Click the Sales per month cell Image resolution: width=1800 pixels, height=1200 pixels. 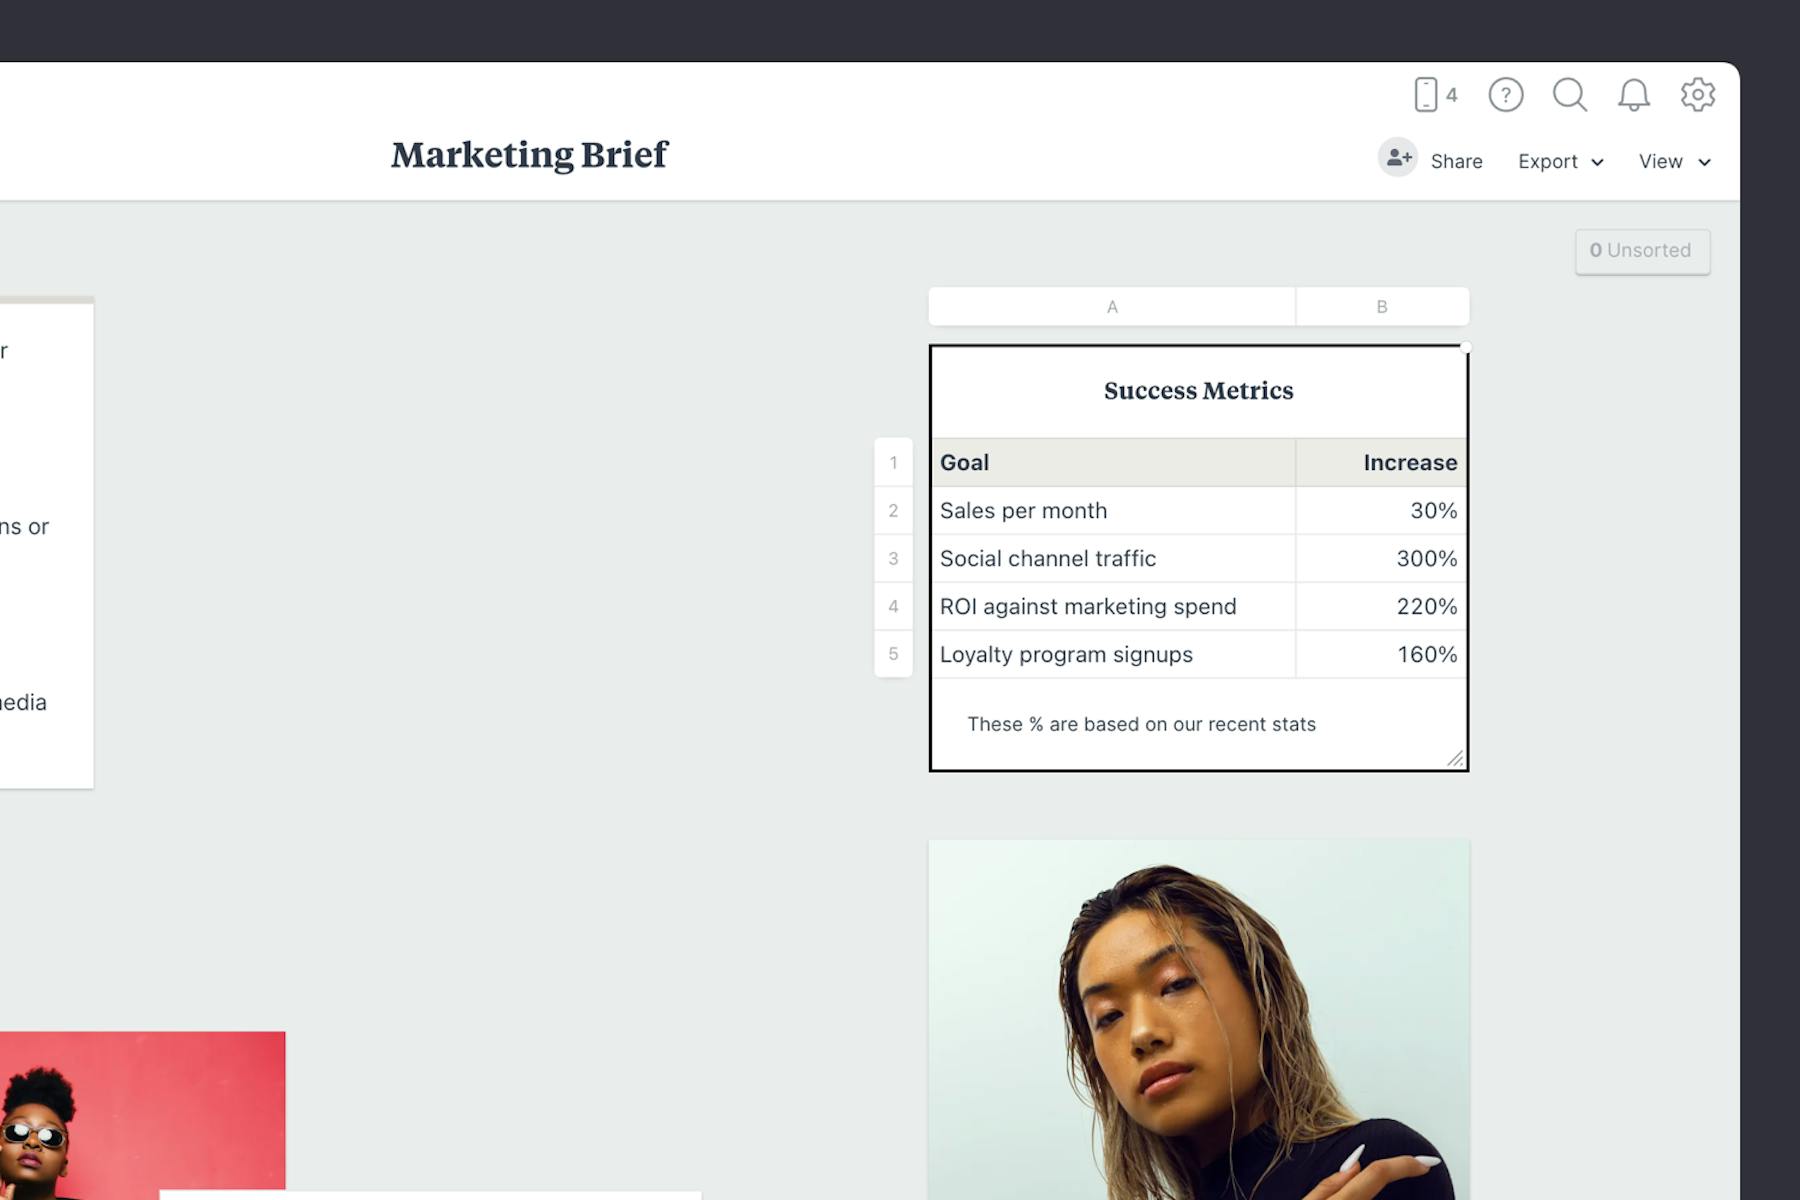click(1112, 510)
